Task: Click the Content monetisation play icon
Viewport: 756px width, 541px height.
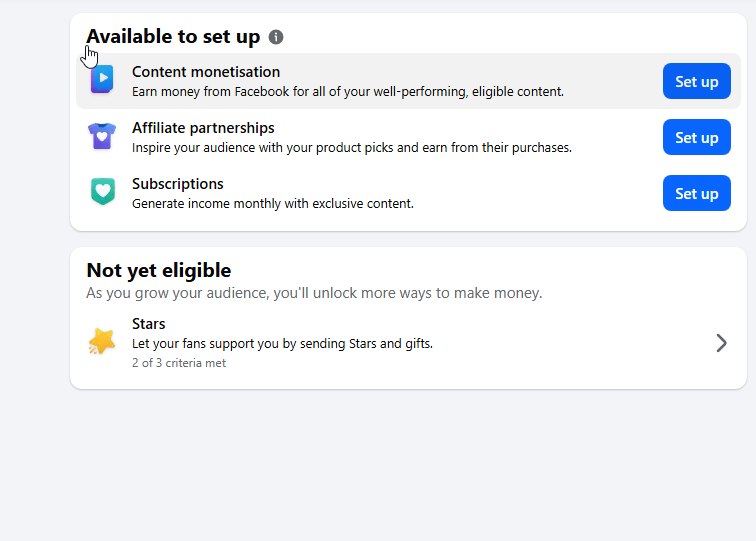Action: click(x=102, y=79)
